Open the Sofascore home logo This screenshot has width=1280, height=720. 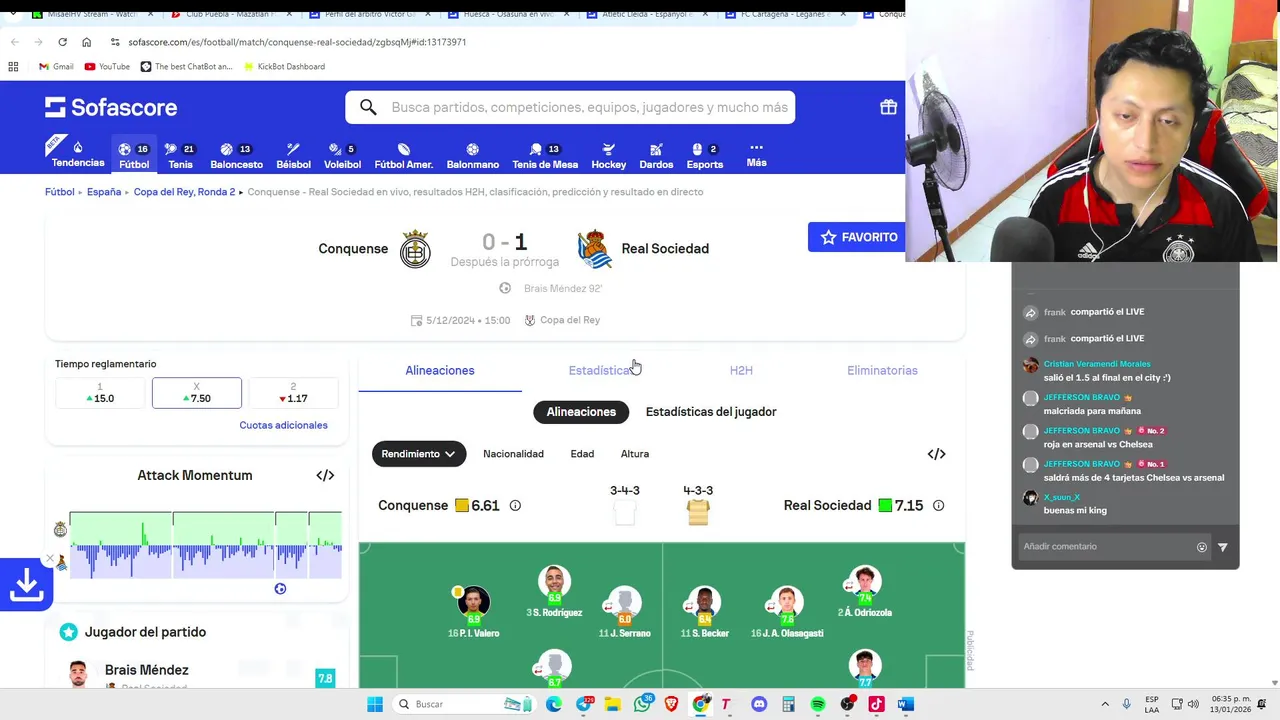coord(111,107)
